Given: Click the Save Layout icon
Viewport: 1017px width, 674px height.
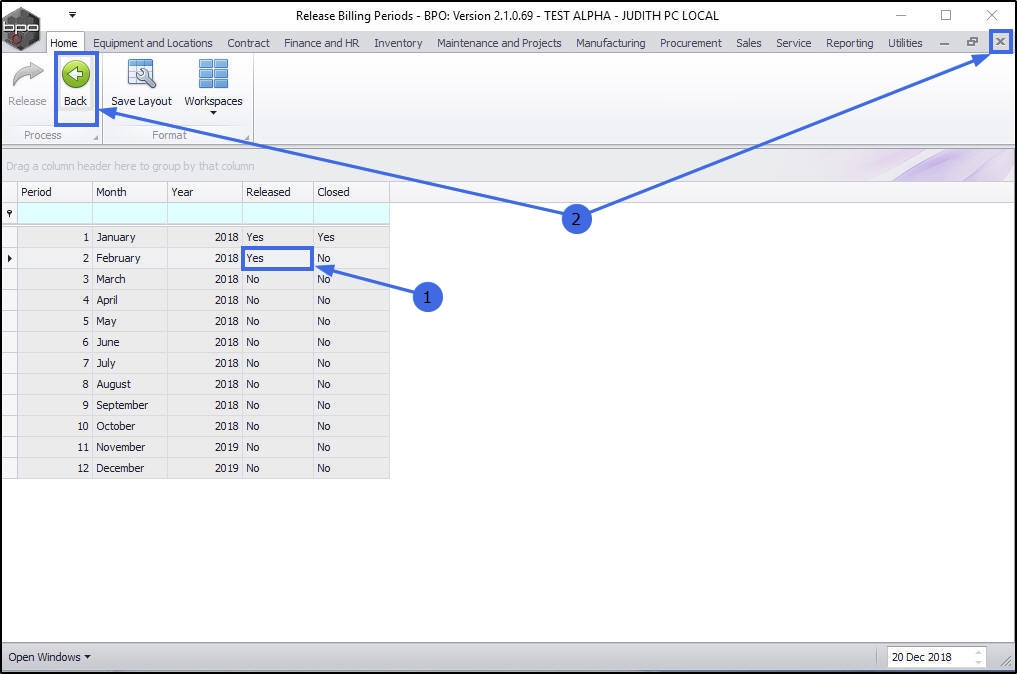Looking at the screenshot, I should pyautogui.click(x=141, y=74).
